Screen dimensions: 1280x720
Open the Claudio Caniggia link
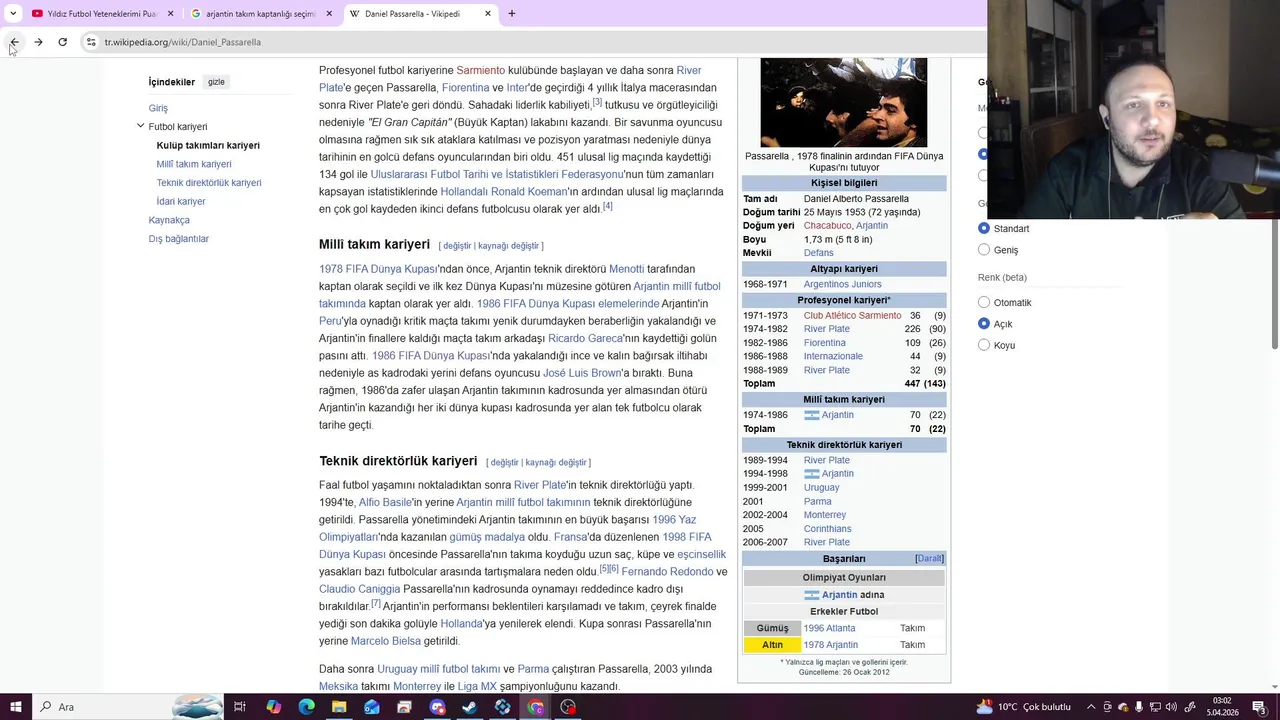tap(359, 589)
